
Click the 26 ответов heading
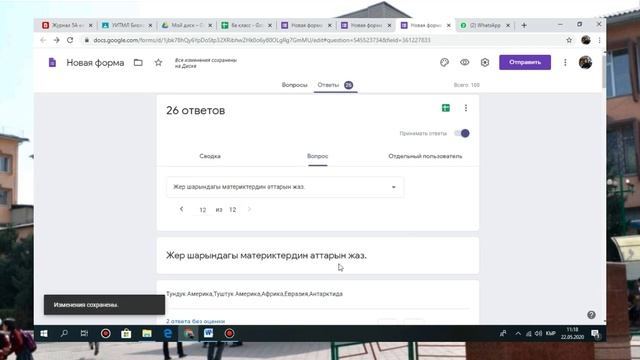196,111
